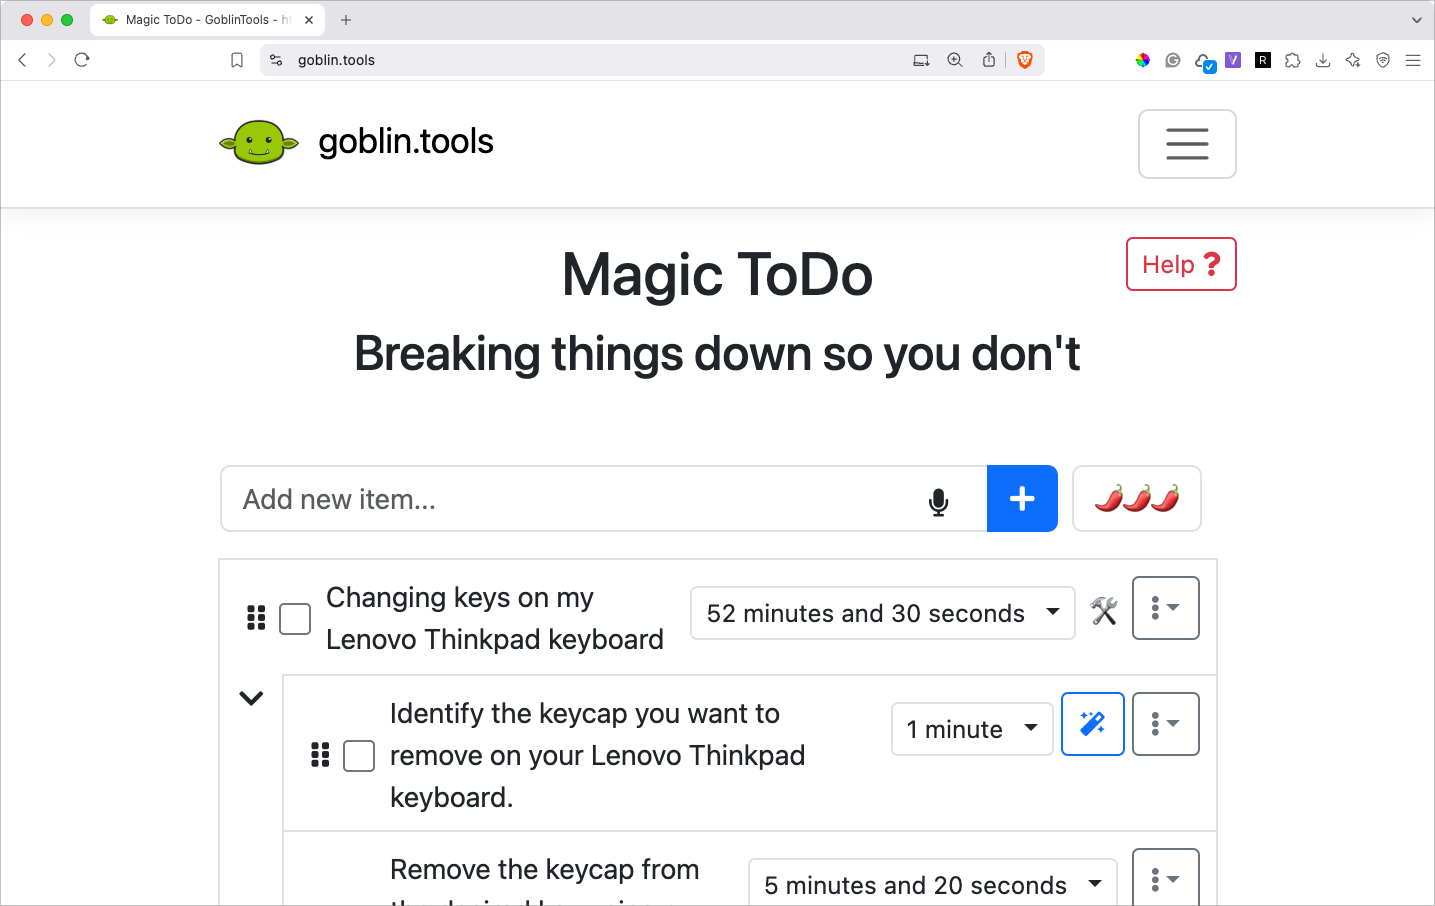This screenshot has width=1435, height=906.
Task: Open options menu for Changing keys task
Action: coord(1166,608)
